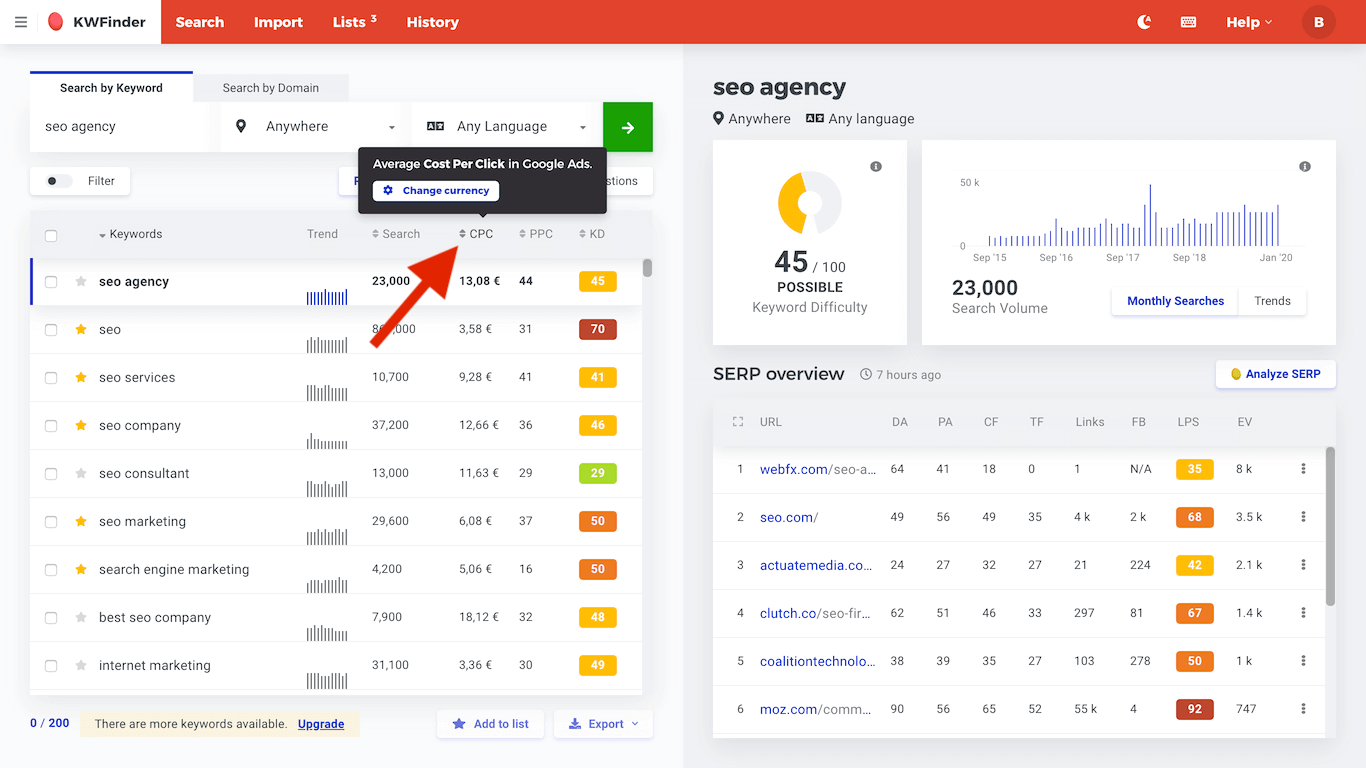Sort by Search volume column
Screen dimensions: 1366x768
pyautogui.click(x=396, y=234)
